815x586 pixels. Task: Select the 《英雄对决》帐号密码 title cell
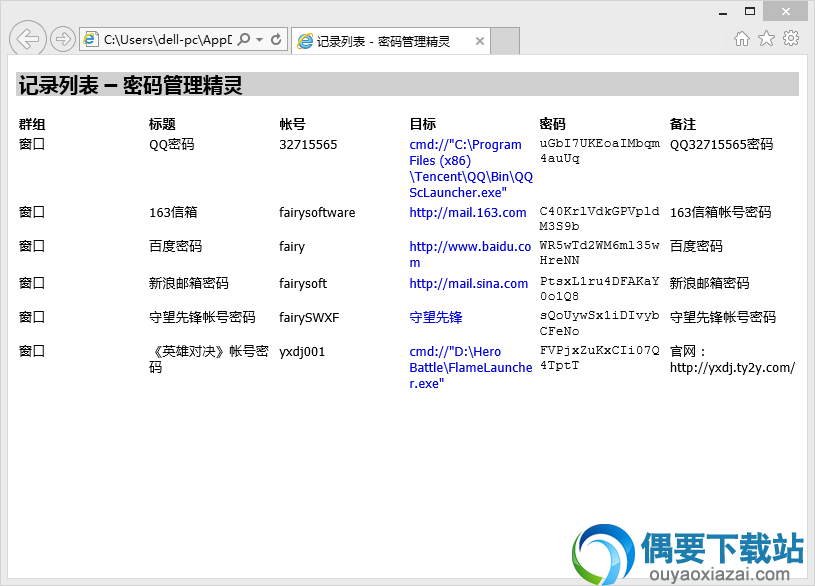[209, 359]
